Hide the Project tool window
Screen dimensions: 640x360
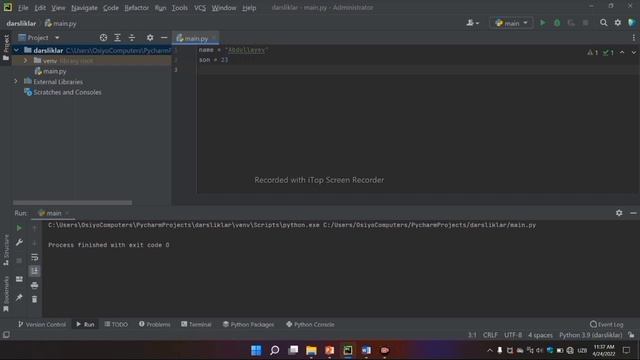click(x=164, y=38)
